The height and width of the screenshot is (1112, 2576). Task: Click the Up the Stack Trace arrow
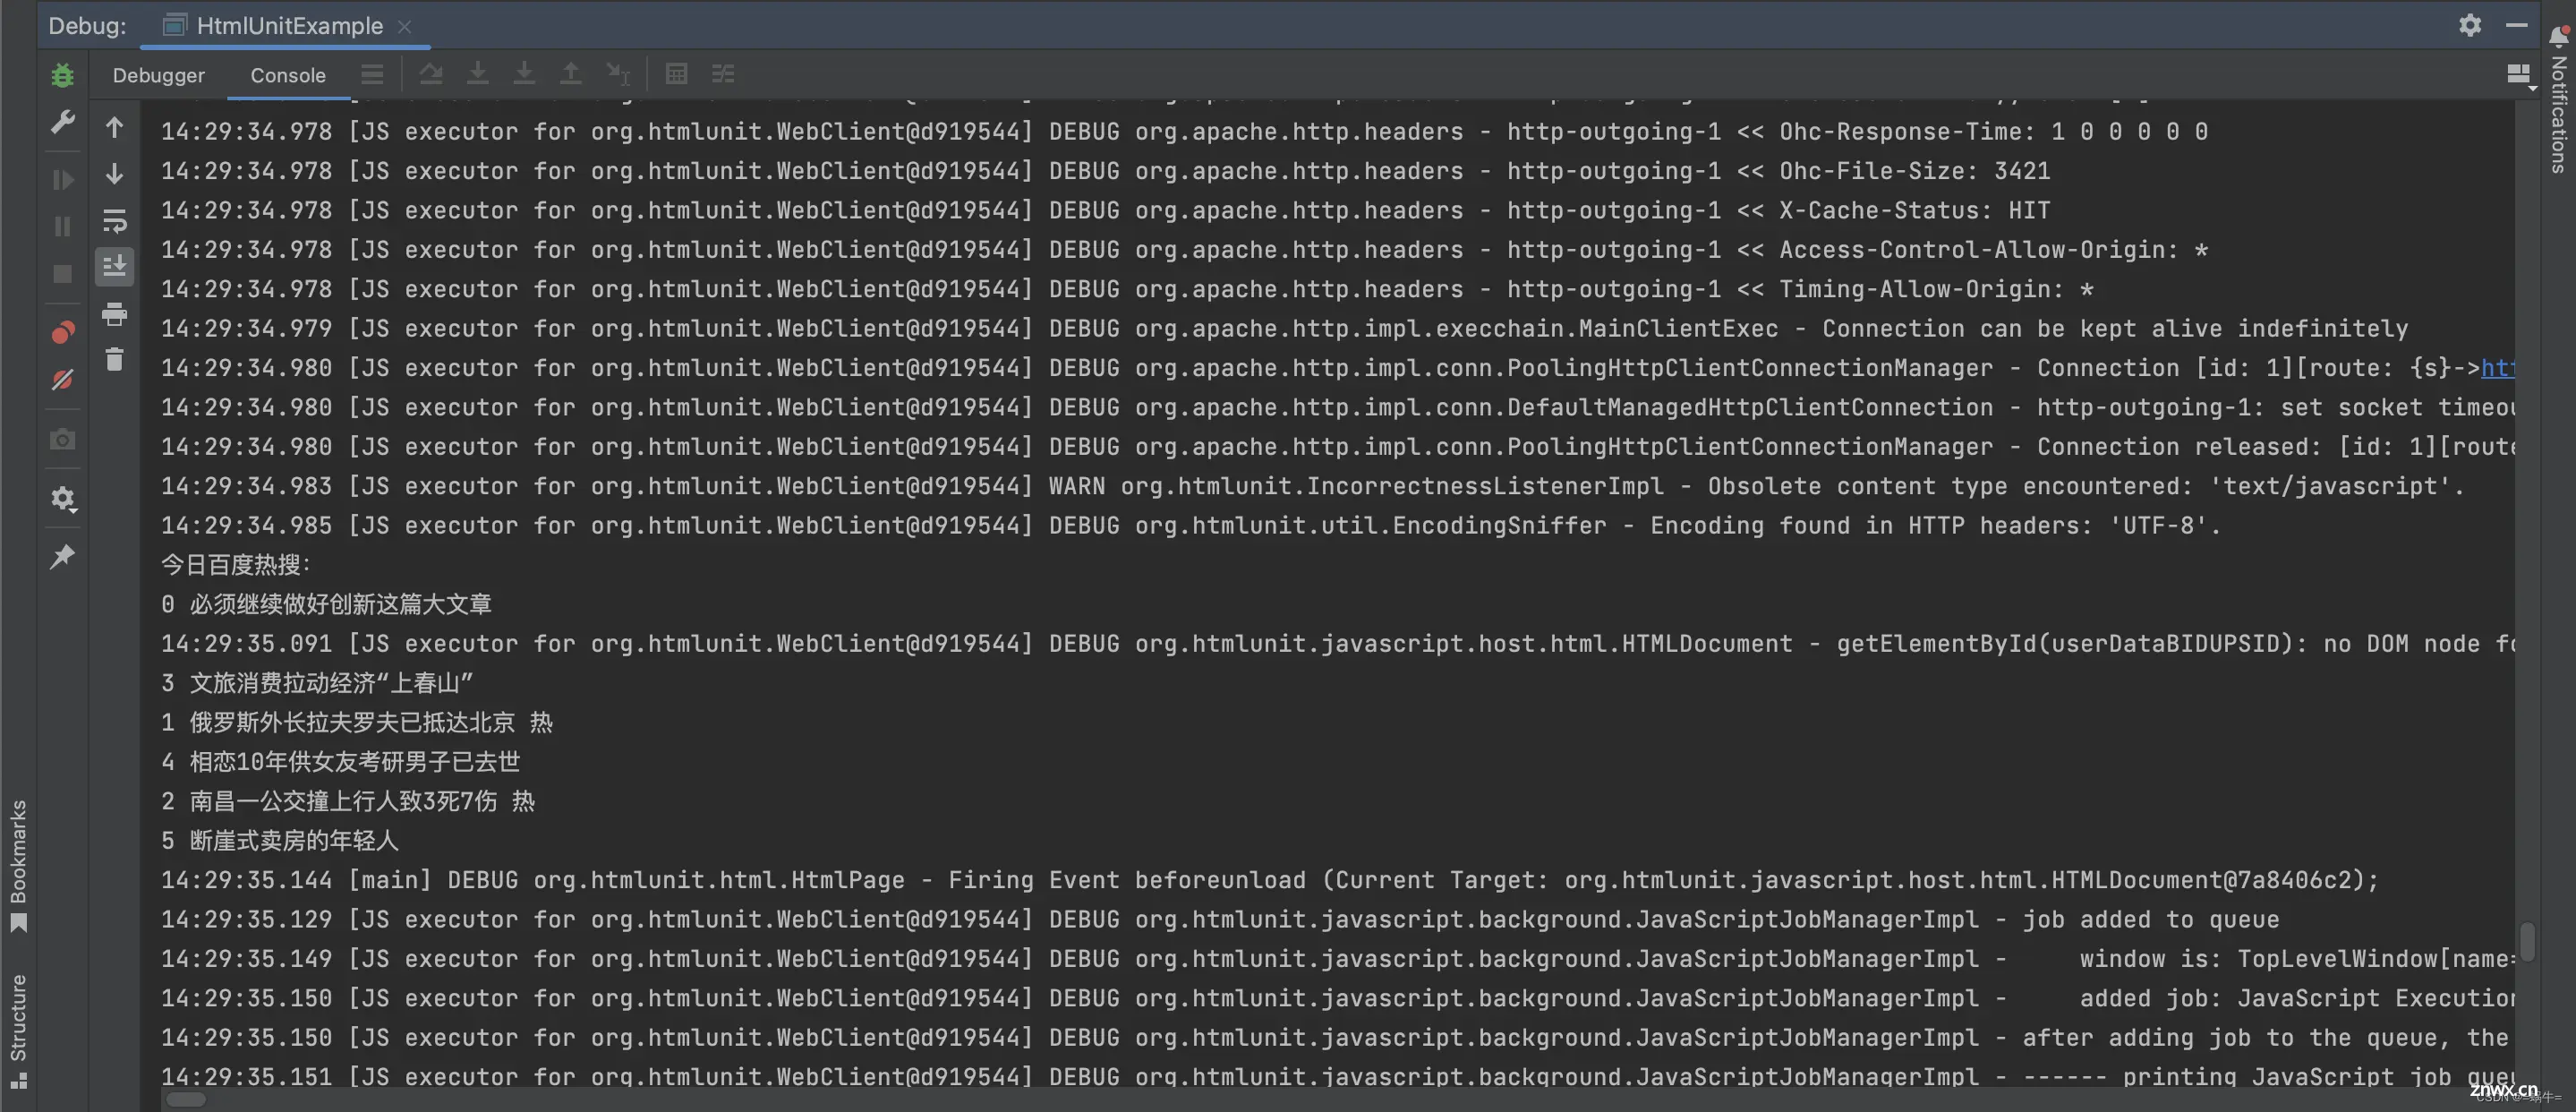tap(114, 128)
